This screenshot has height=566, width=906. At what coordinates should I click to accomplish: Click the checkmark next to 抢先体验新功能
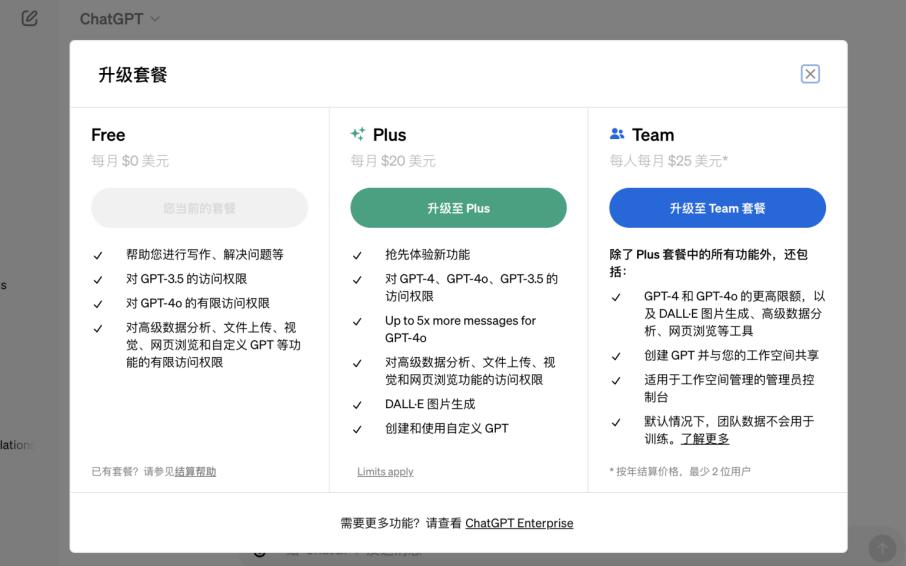click(x=357, y=255)
